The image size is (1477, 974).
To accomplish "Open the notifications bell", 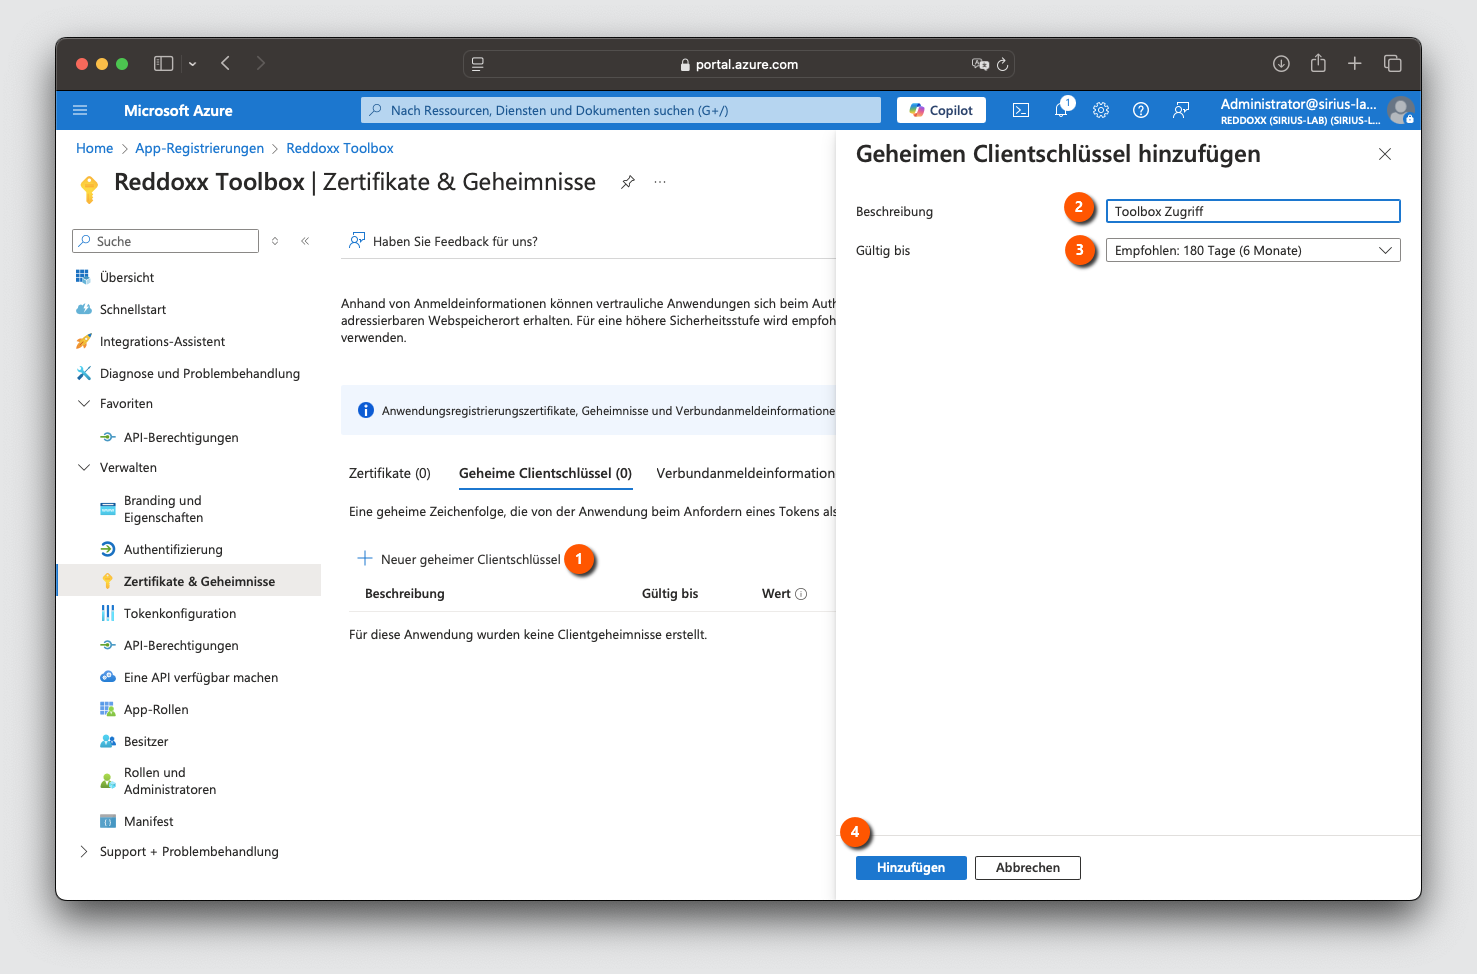I will (x=1061, y=110).
